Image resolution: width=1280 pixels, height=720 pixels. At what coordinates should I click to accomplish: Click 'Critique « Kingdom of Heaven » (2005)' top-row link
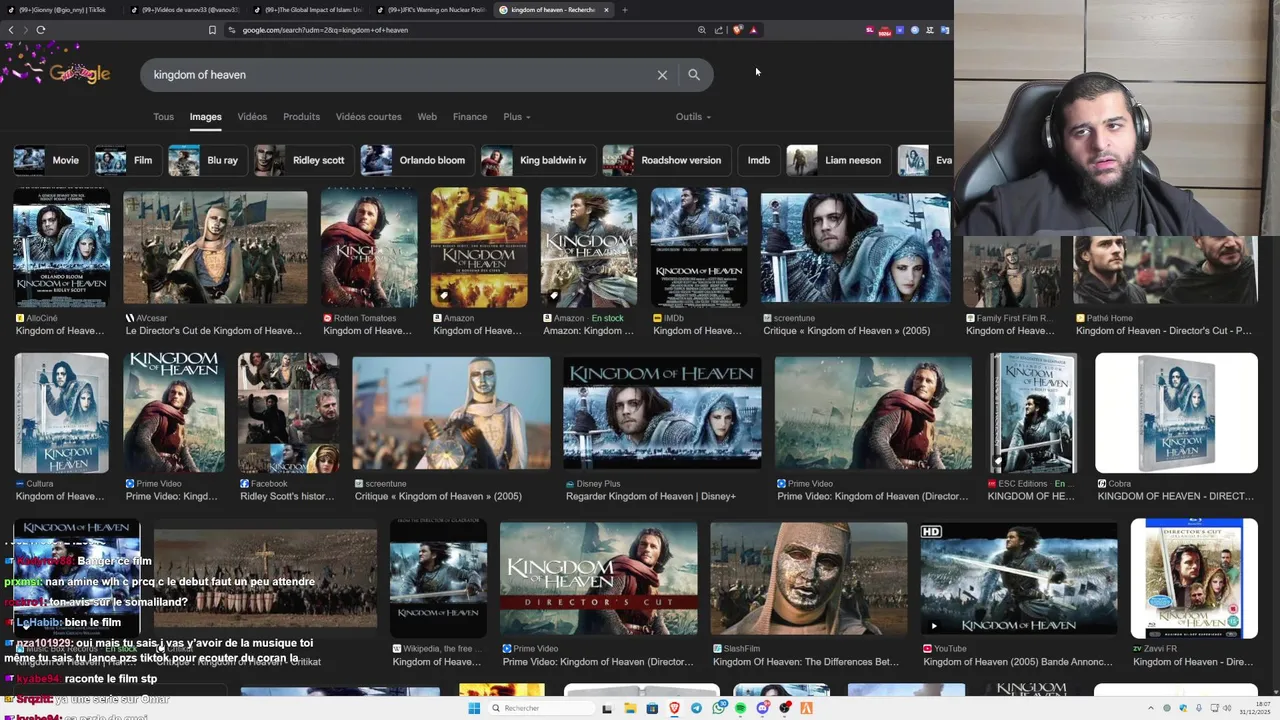tap(846, 331)
